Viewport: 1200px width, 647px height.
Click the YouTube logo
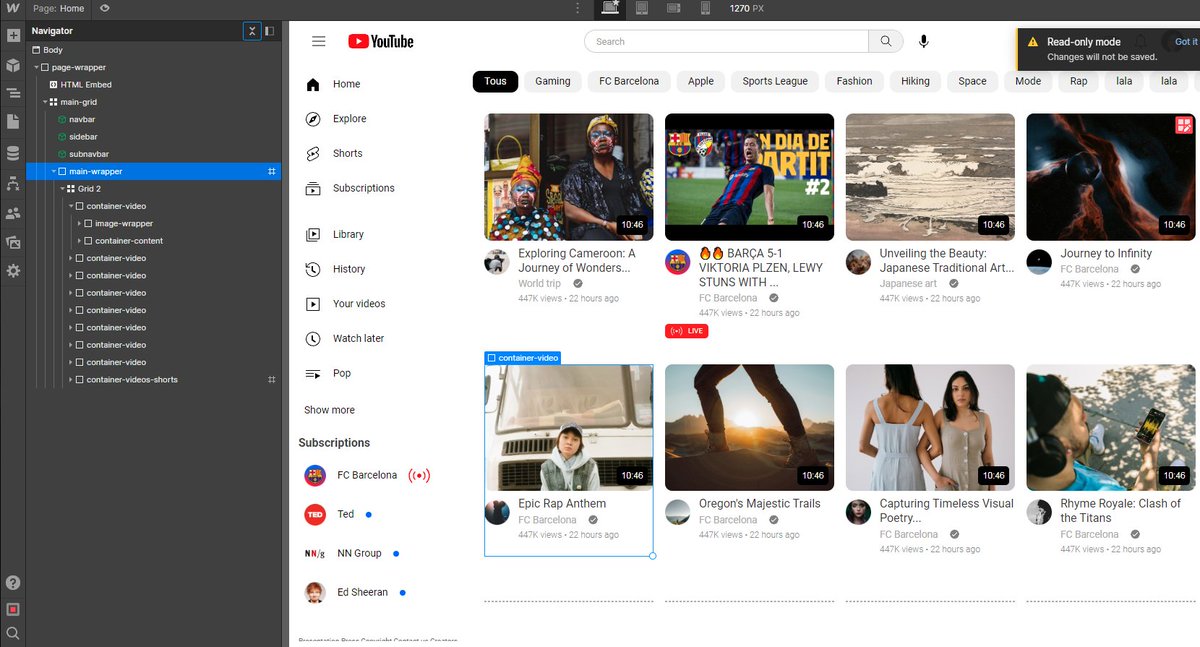coord(381,41)
